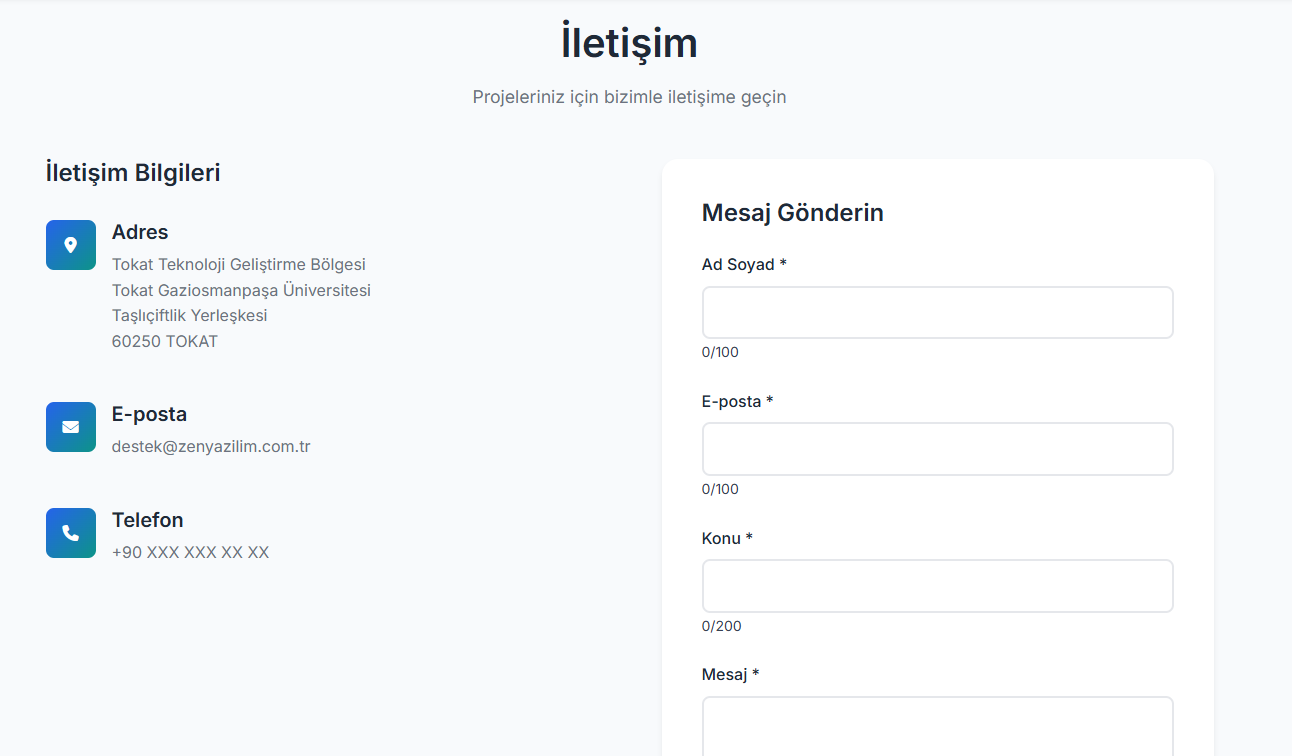Click into the E-posta form input
Viewport: 1292px width, 756px height.
click(x=937, y=449)
